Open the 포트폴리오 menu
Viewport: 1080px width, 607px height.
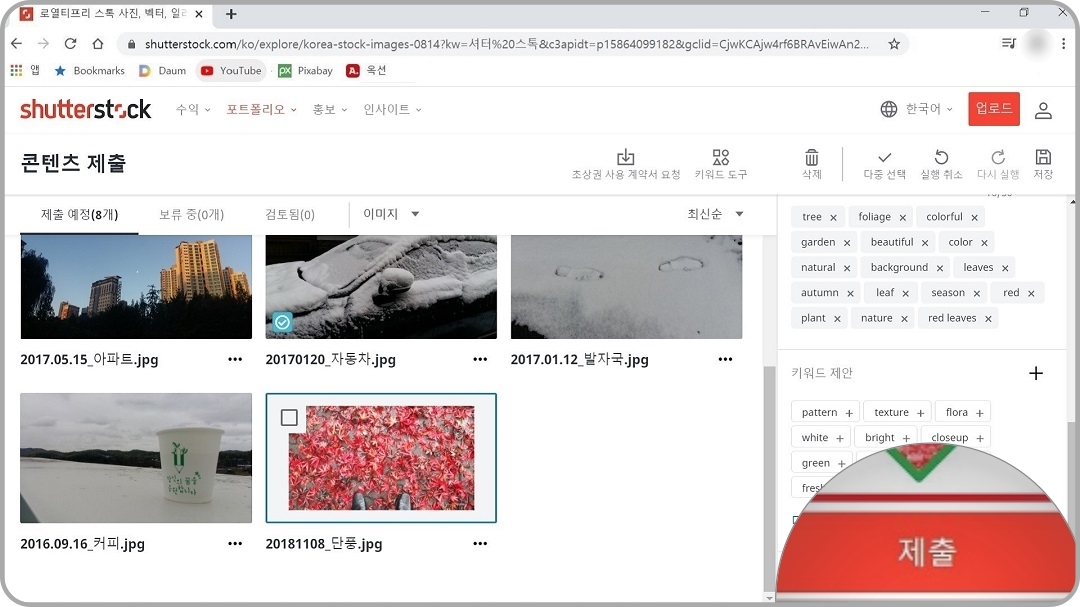click(x=257, y=110)
